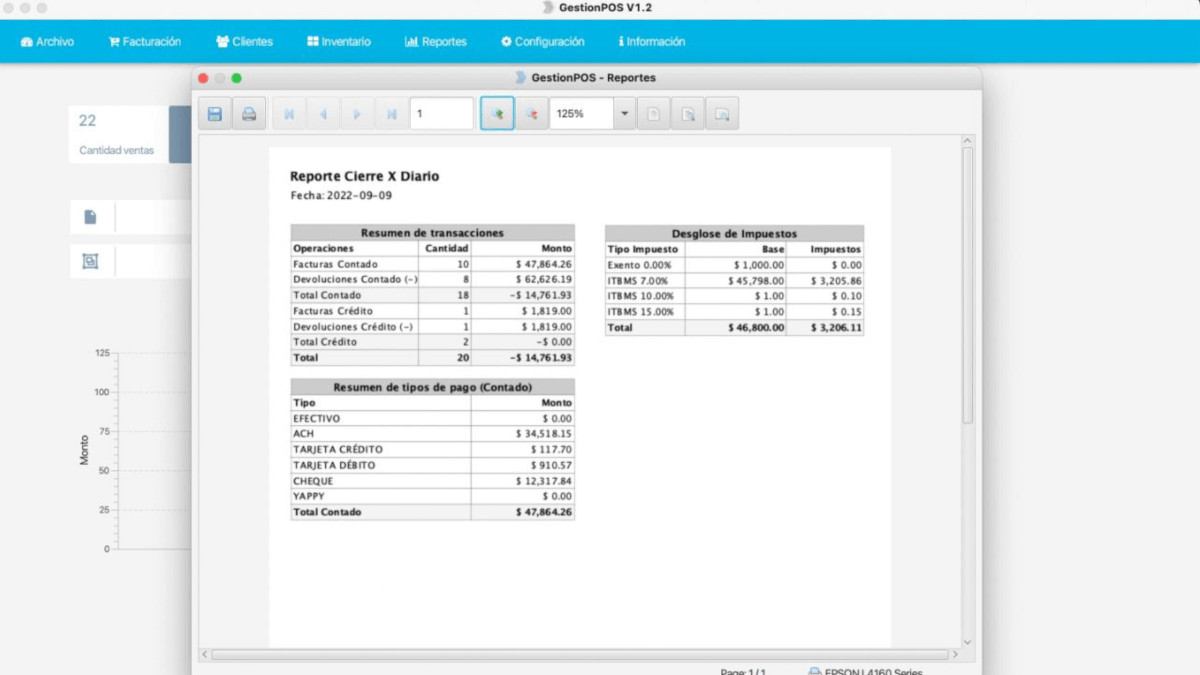This screenshot has height=675, width=1200.
Task: Go to previous report page
Action: pyautogui.click(x=323, y=114)
